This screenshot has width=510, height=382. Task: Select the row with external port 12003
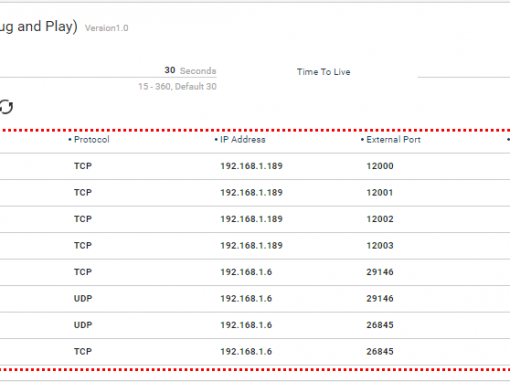click(x=255, y=246)
